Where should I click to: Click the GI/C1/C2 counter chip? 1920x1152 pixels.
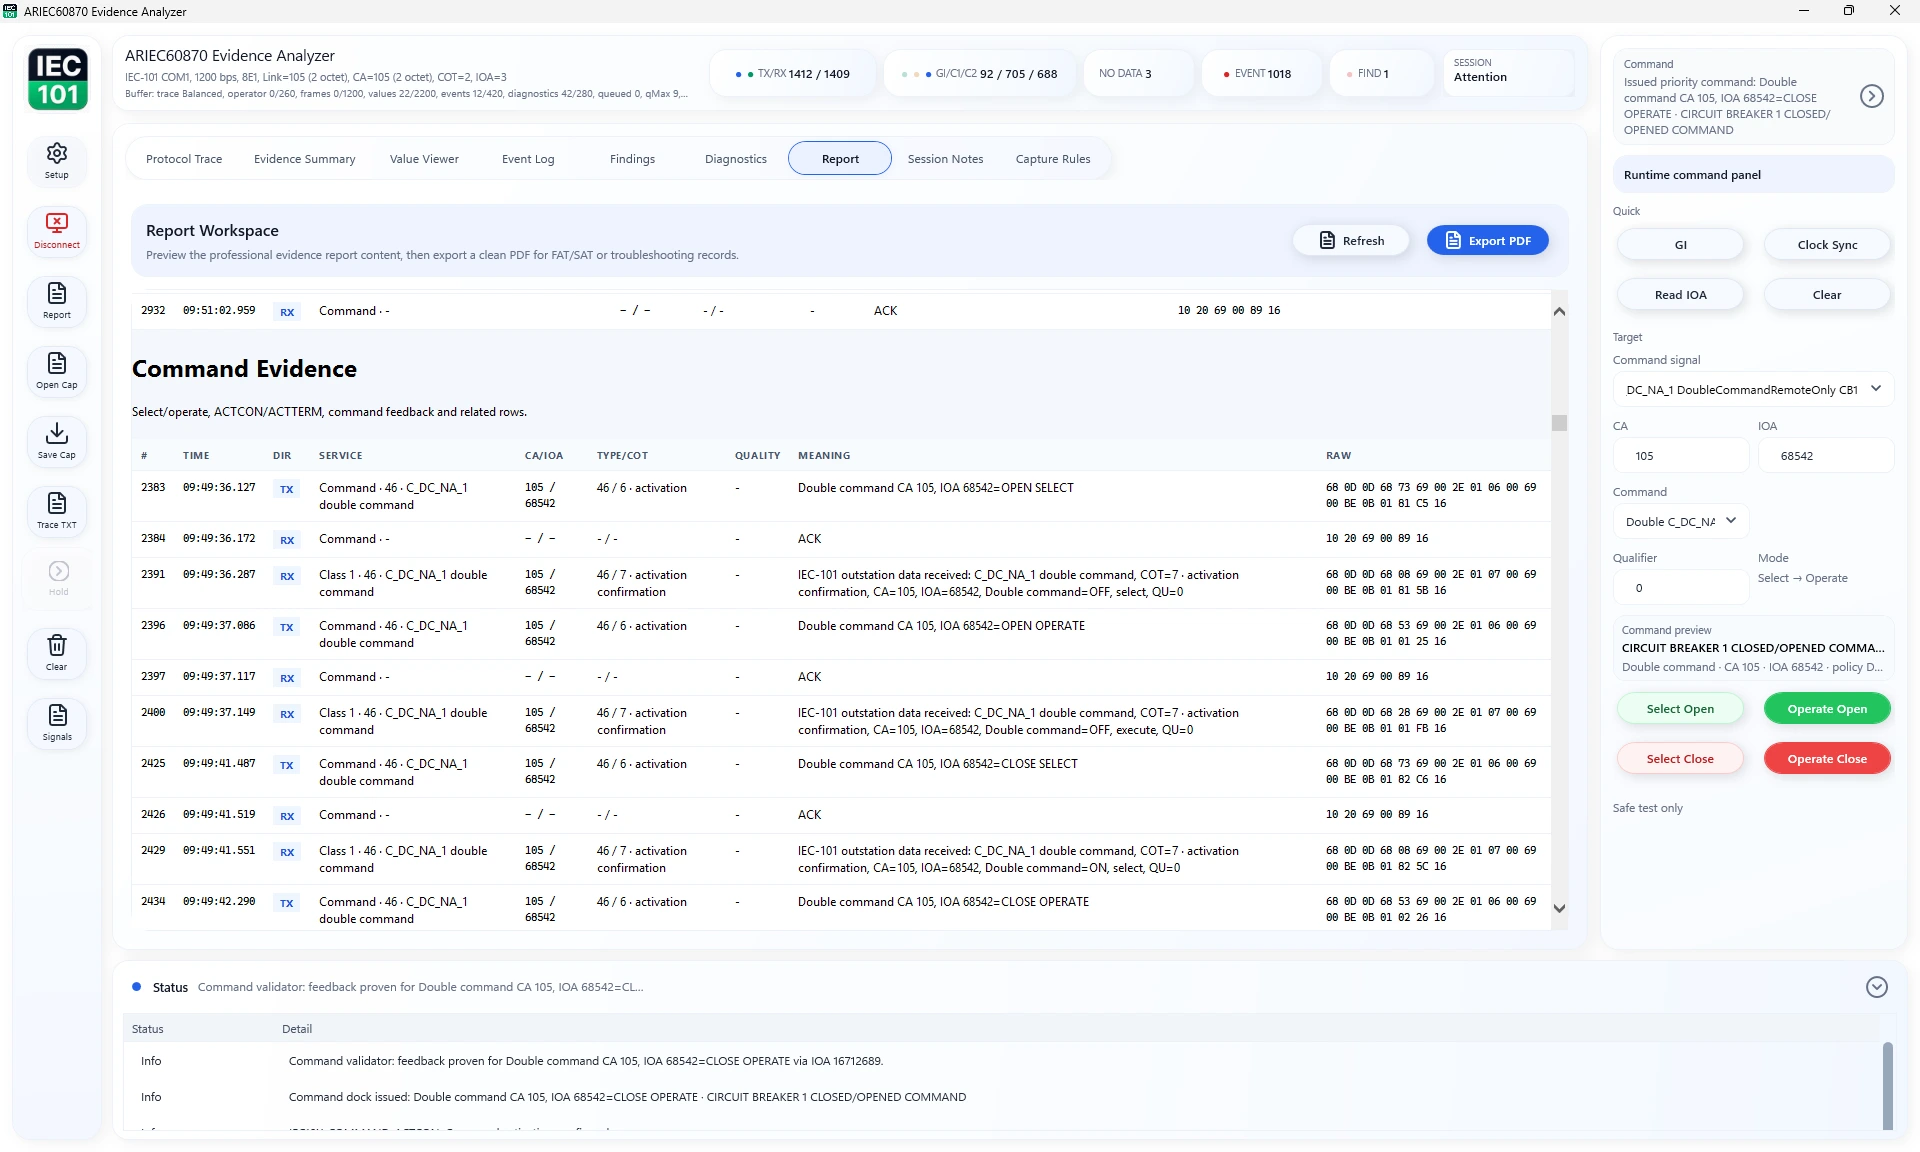[980, 74]
